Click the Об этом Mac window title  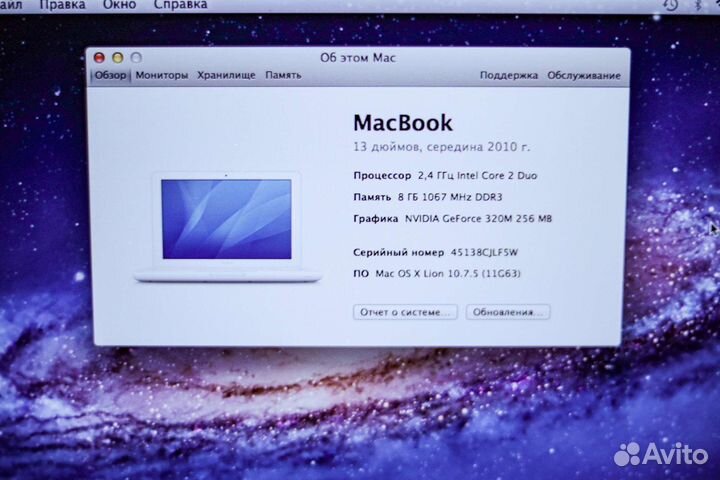pos(358,58)
